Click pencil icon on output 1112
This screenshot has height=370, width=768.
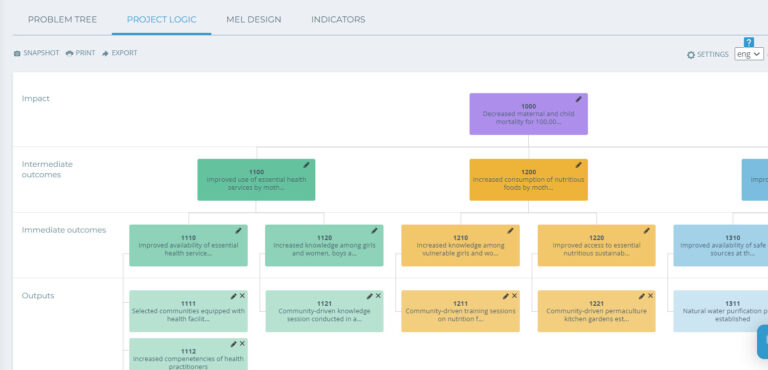[234, 344]
